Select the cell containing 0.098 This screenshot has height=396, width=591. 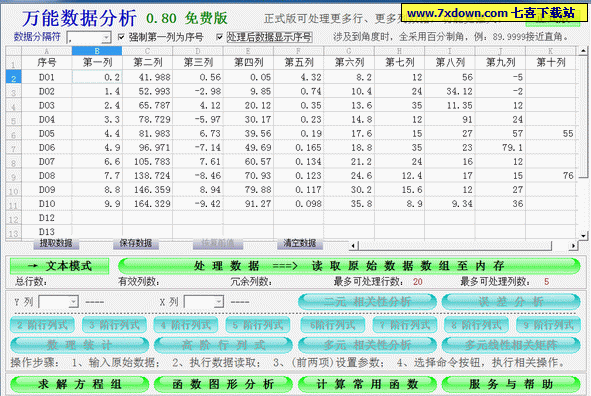coord(299,203)
